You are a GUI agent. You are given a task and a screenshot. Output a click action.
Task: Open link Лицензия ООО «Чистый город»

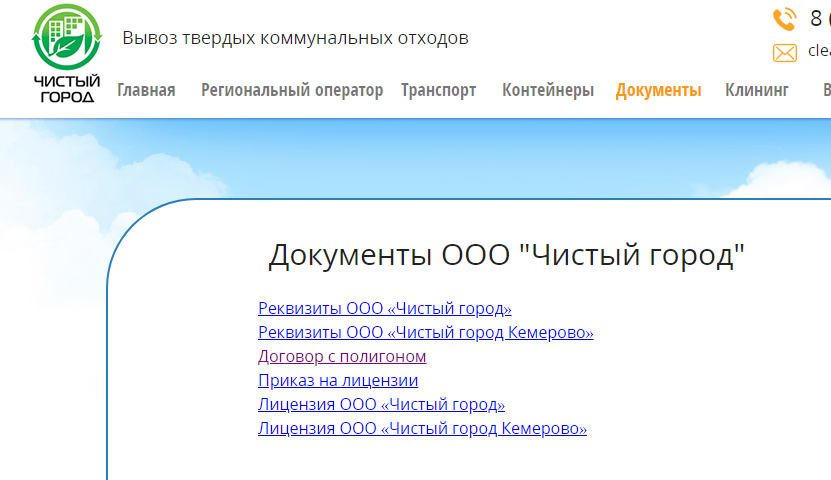[x=382, y=404]
